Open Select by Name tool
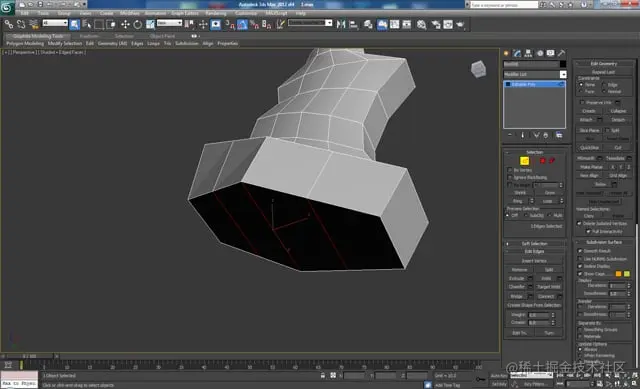Viewport: 640px width, 389px height. click(x=87, y=24)
